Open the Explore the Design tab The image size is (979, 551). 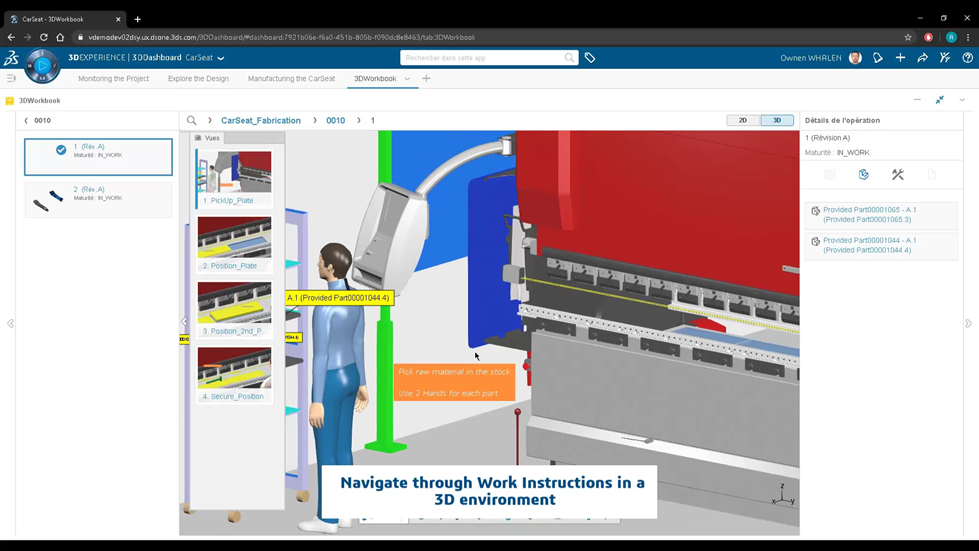pyautogui.click(x=199, y=79)
